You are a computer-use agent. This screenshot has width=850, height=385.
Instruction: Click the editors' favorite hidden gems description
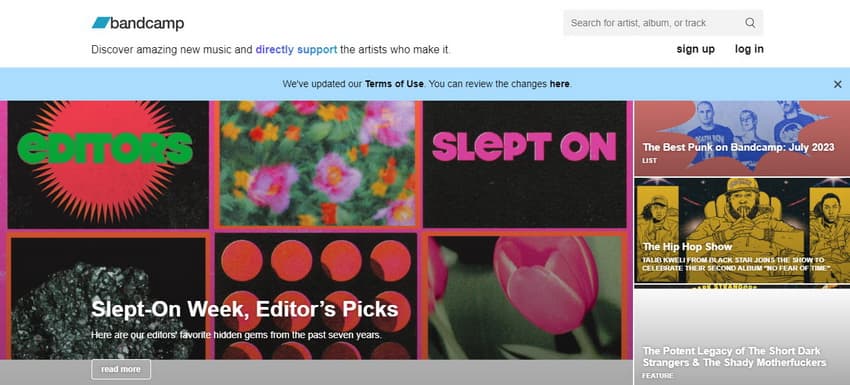click(x=236, y=335)
